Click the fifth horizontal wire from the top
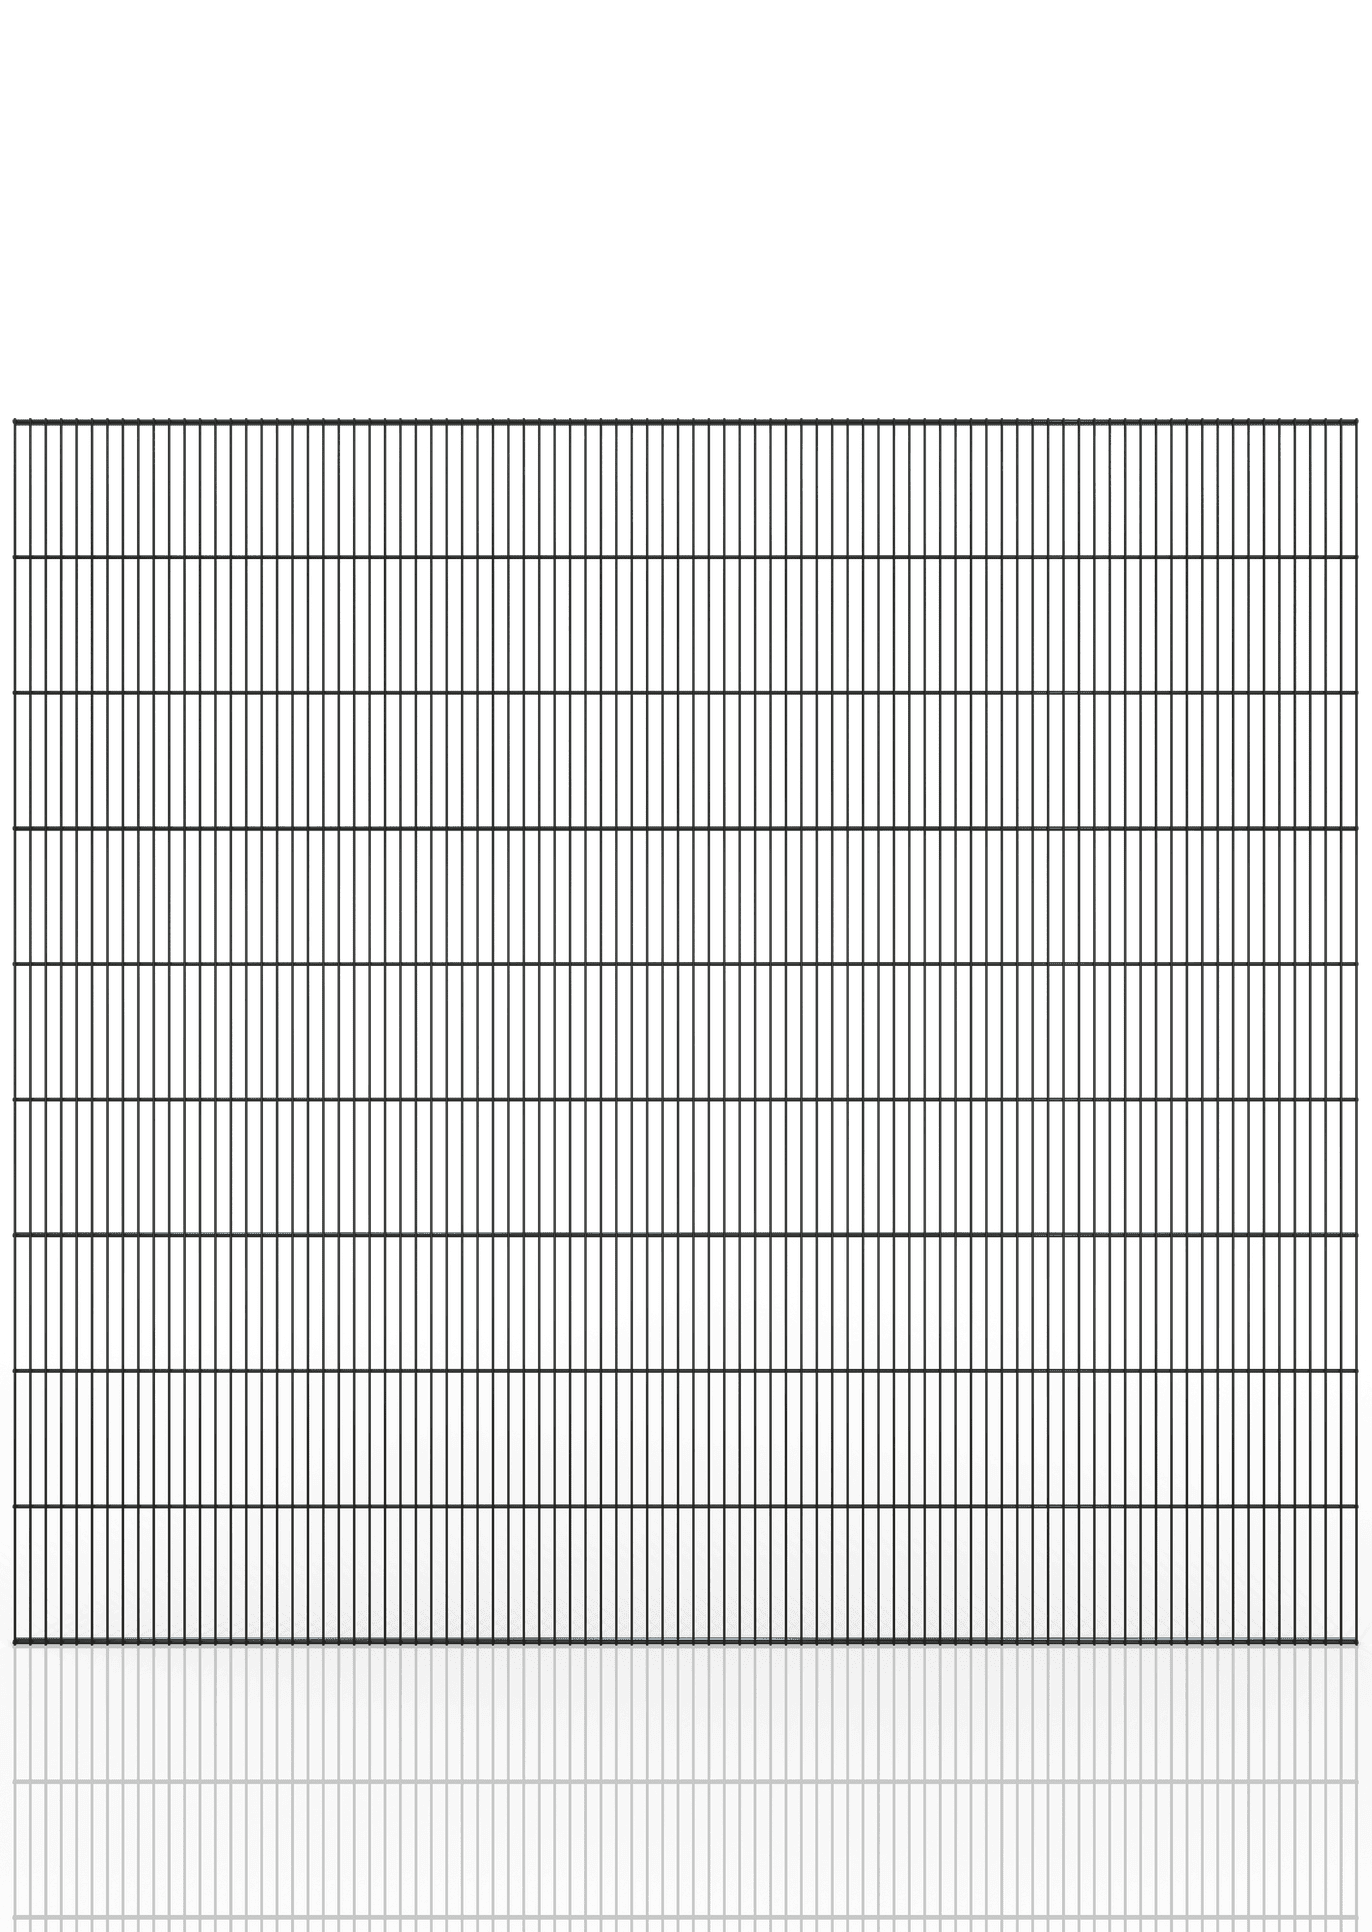 coord(686,964)
